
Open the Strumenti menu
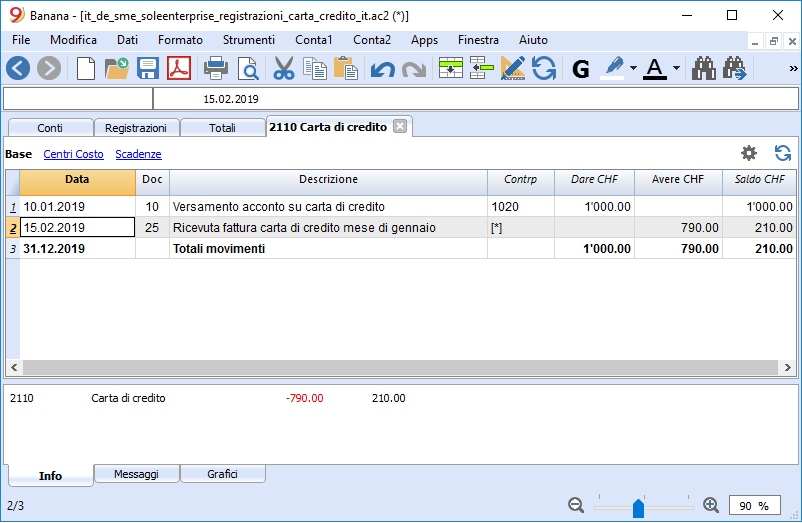(x=249, y=40)
